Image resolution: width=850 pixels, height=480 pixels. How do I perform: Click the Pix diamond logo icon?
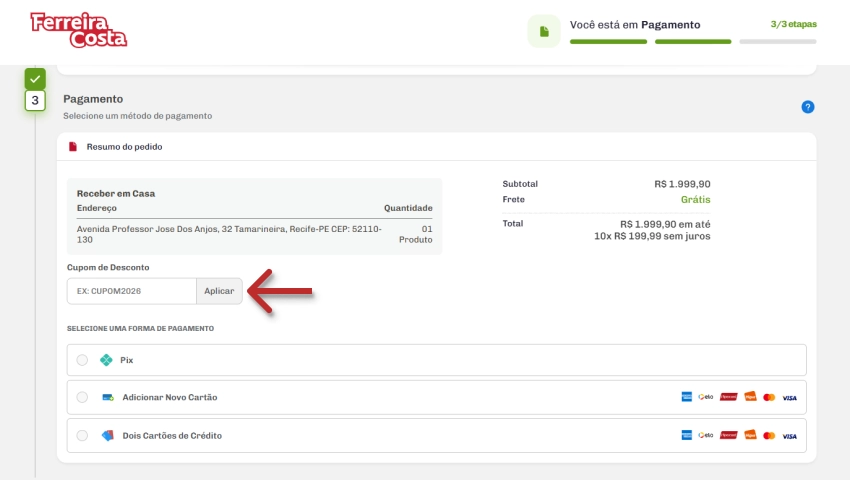click(x=106, y=360)
